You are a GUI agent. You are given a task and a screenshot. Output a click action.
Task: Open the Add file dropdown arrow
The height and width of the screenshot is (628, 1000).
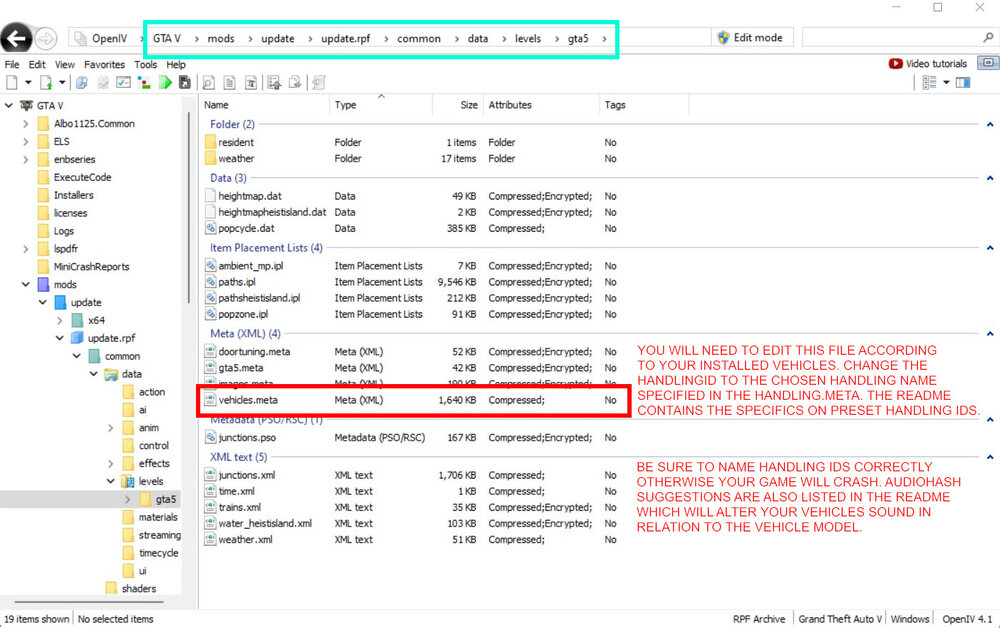click(x=62, y=82)
